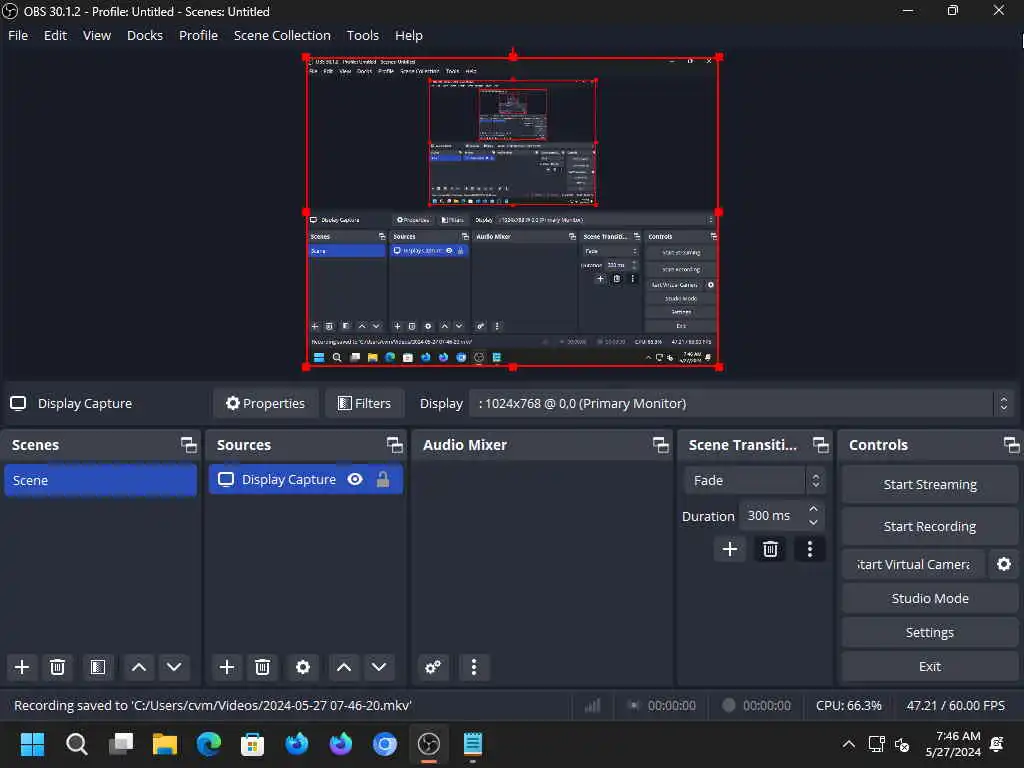Open the clock showing 7:46 AM
Screen dimensions: 1024x768
[x=953, y=744]
